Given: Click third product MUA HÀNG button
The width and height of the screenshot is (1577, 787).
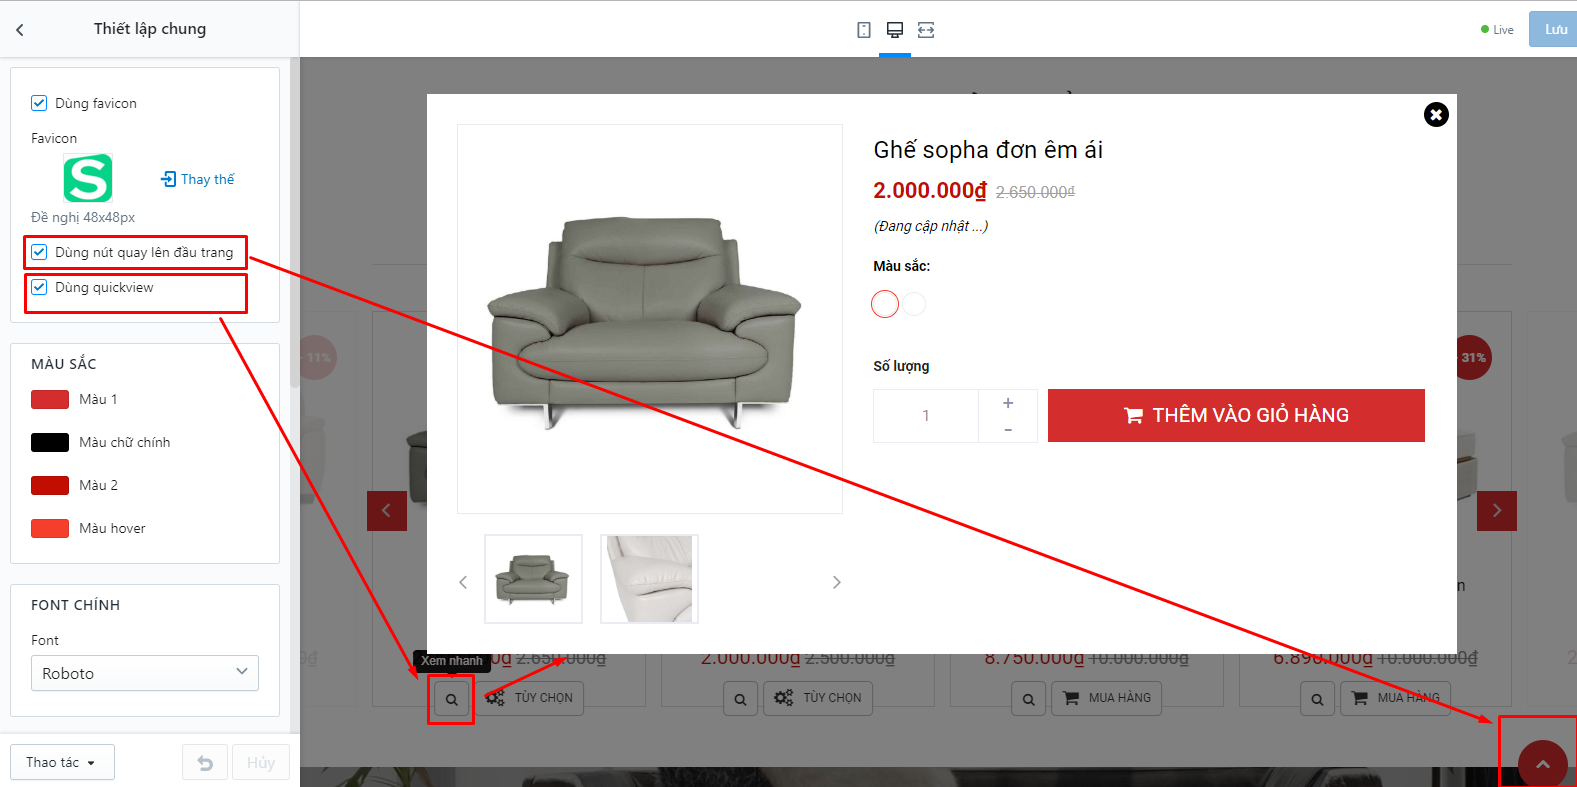Looking at the screenshot, I should tap(1107, 698).
